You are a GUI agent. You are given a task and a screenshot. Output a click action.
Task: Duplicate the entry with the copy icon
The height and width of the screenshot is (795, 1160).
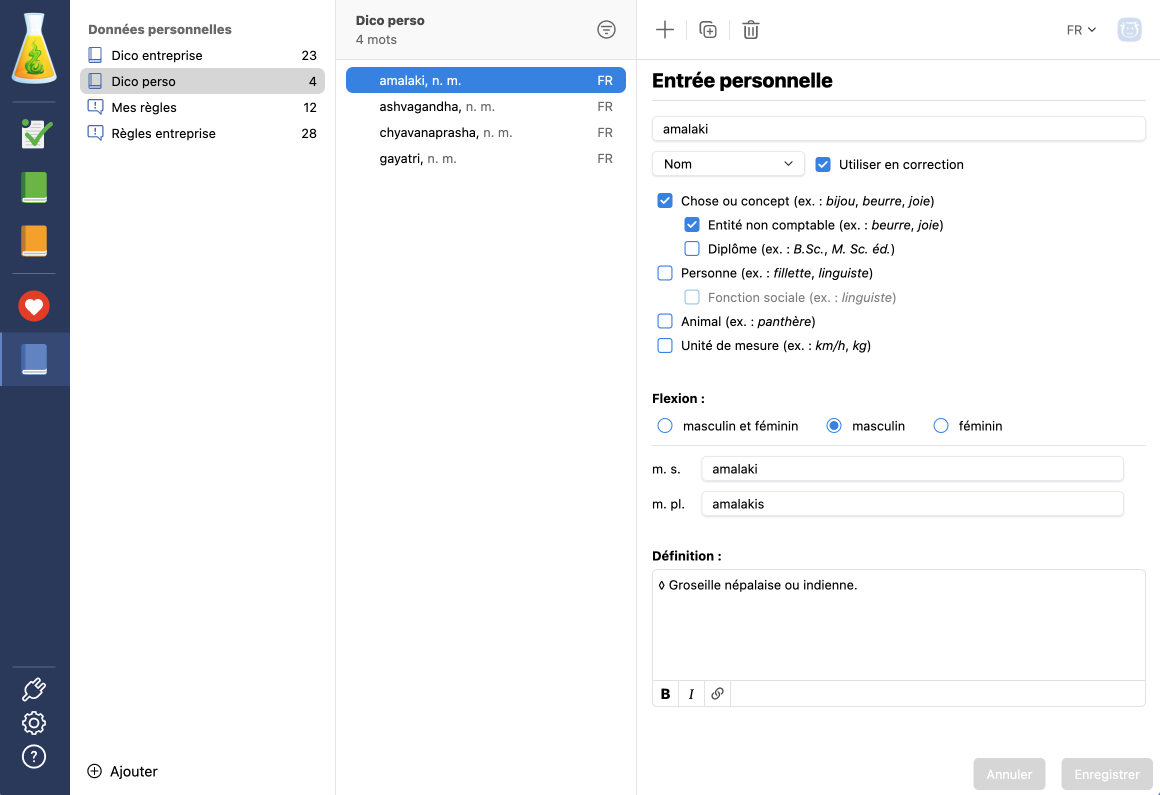coord(708,30)
